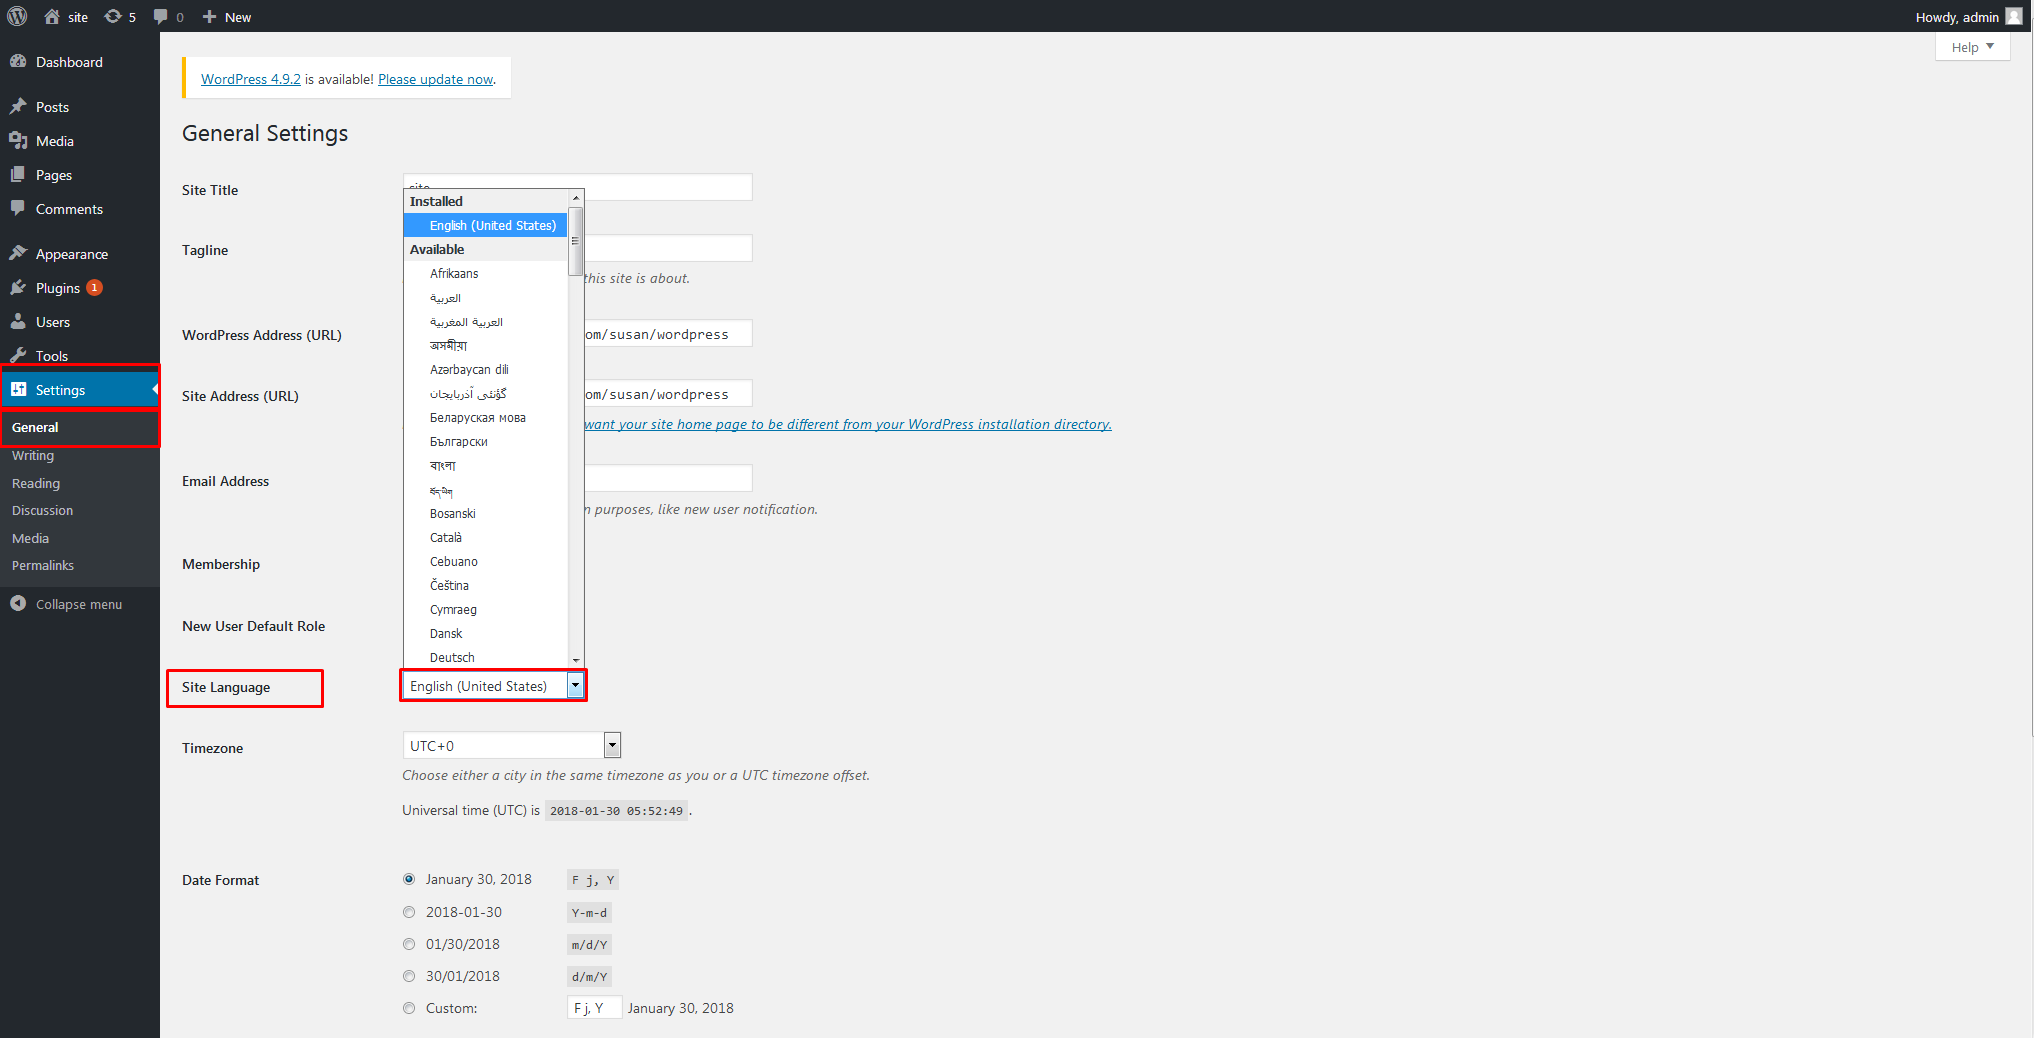
Task: Toggle the Site Language dropdown arrow
Action: click(575, 686)
